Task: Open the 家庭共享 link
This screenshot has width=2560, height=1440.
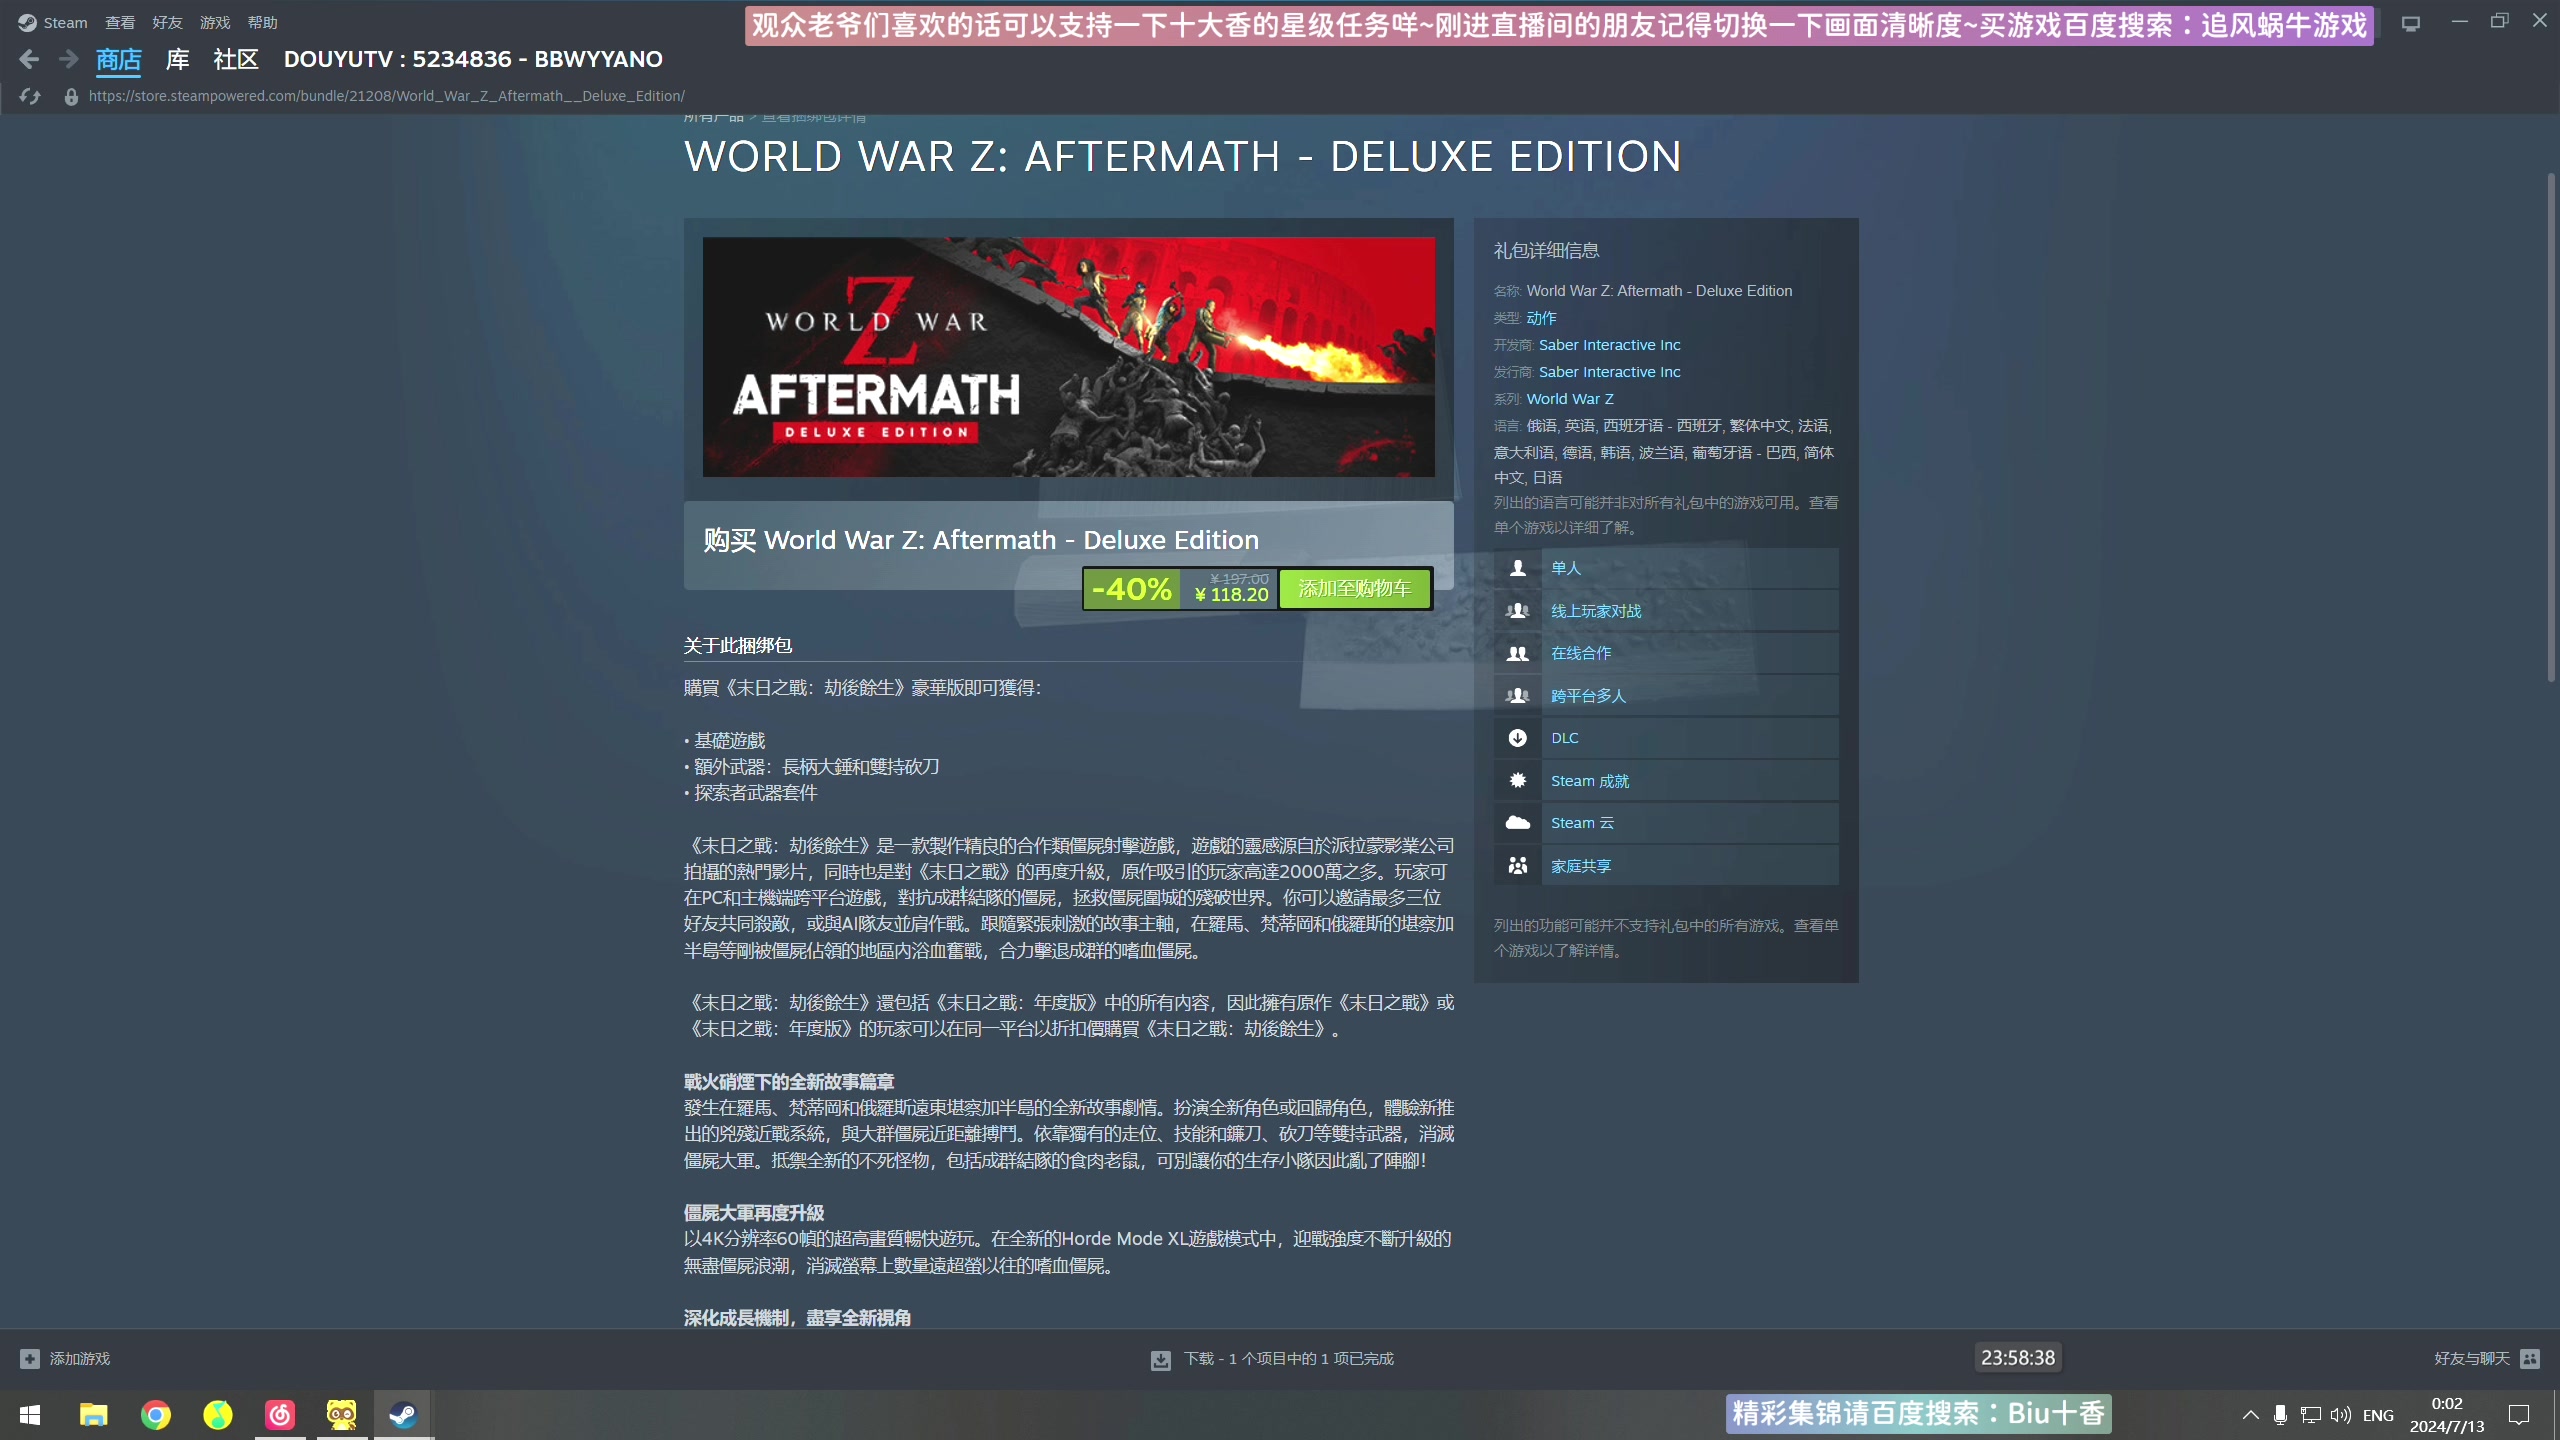Action: coord(1581,866)
